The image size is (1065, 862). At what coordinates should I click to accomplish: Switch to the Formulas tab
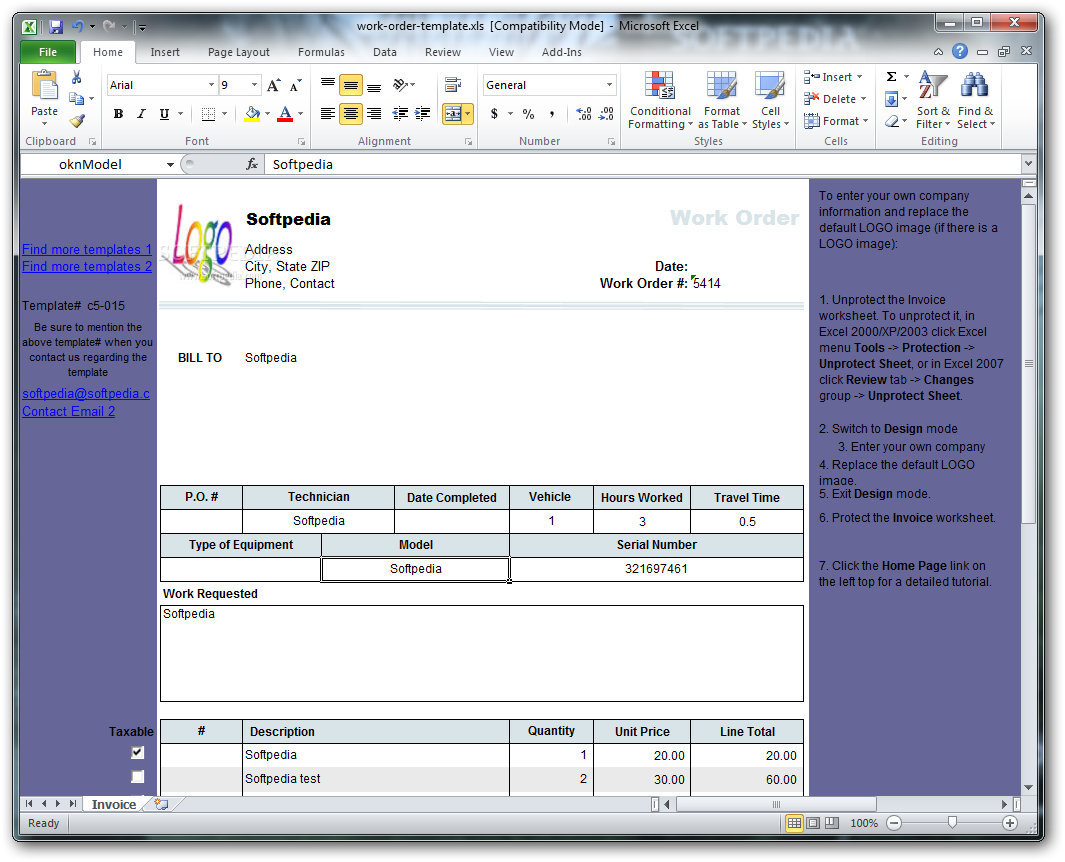[x=321, y=52]
